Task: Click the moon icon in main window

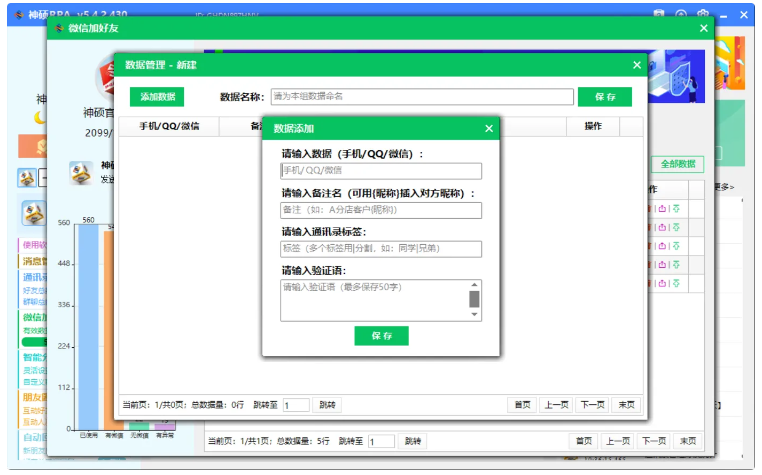Action: [x=40, y=117]
